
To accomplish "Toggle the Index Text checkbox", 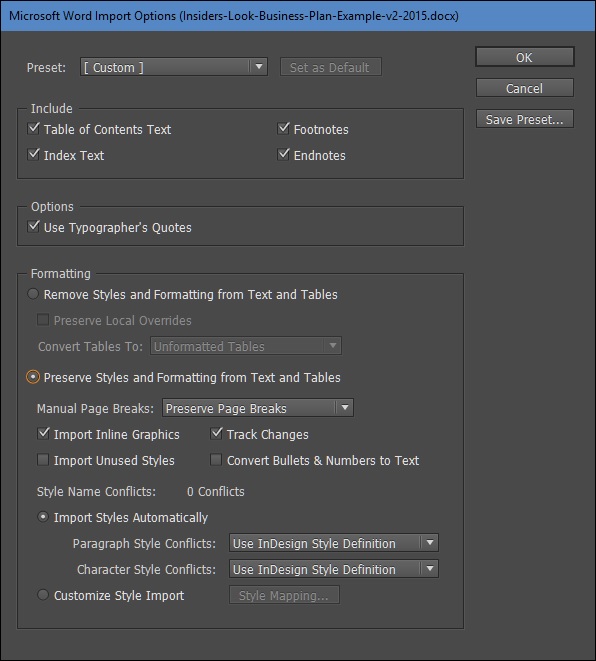I will point(33,154).
